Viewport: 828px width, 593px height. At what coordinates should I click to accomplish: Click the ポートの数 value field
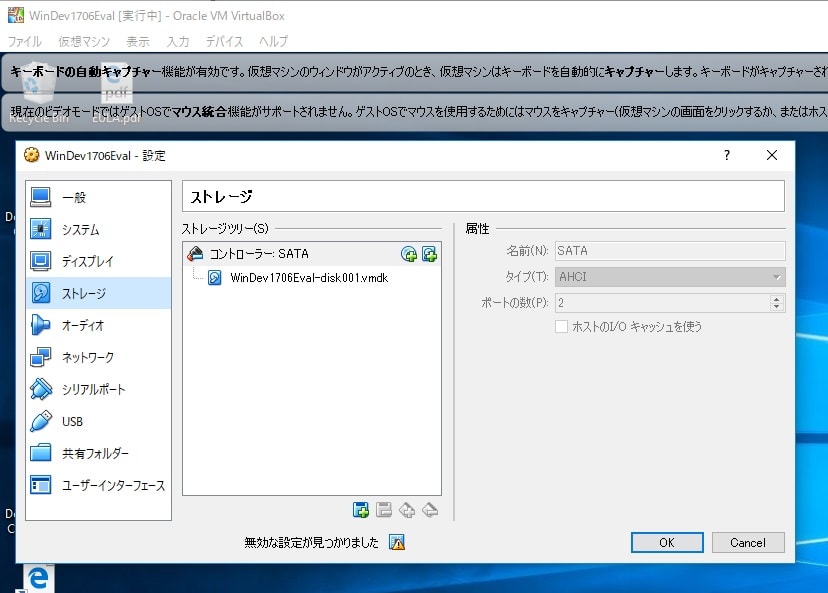pyautogui.click(x=662, y=303)
